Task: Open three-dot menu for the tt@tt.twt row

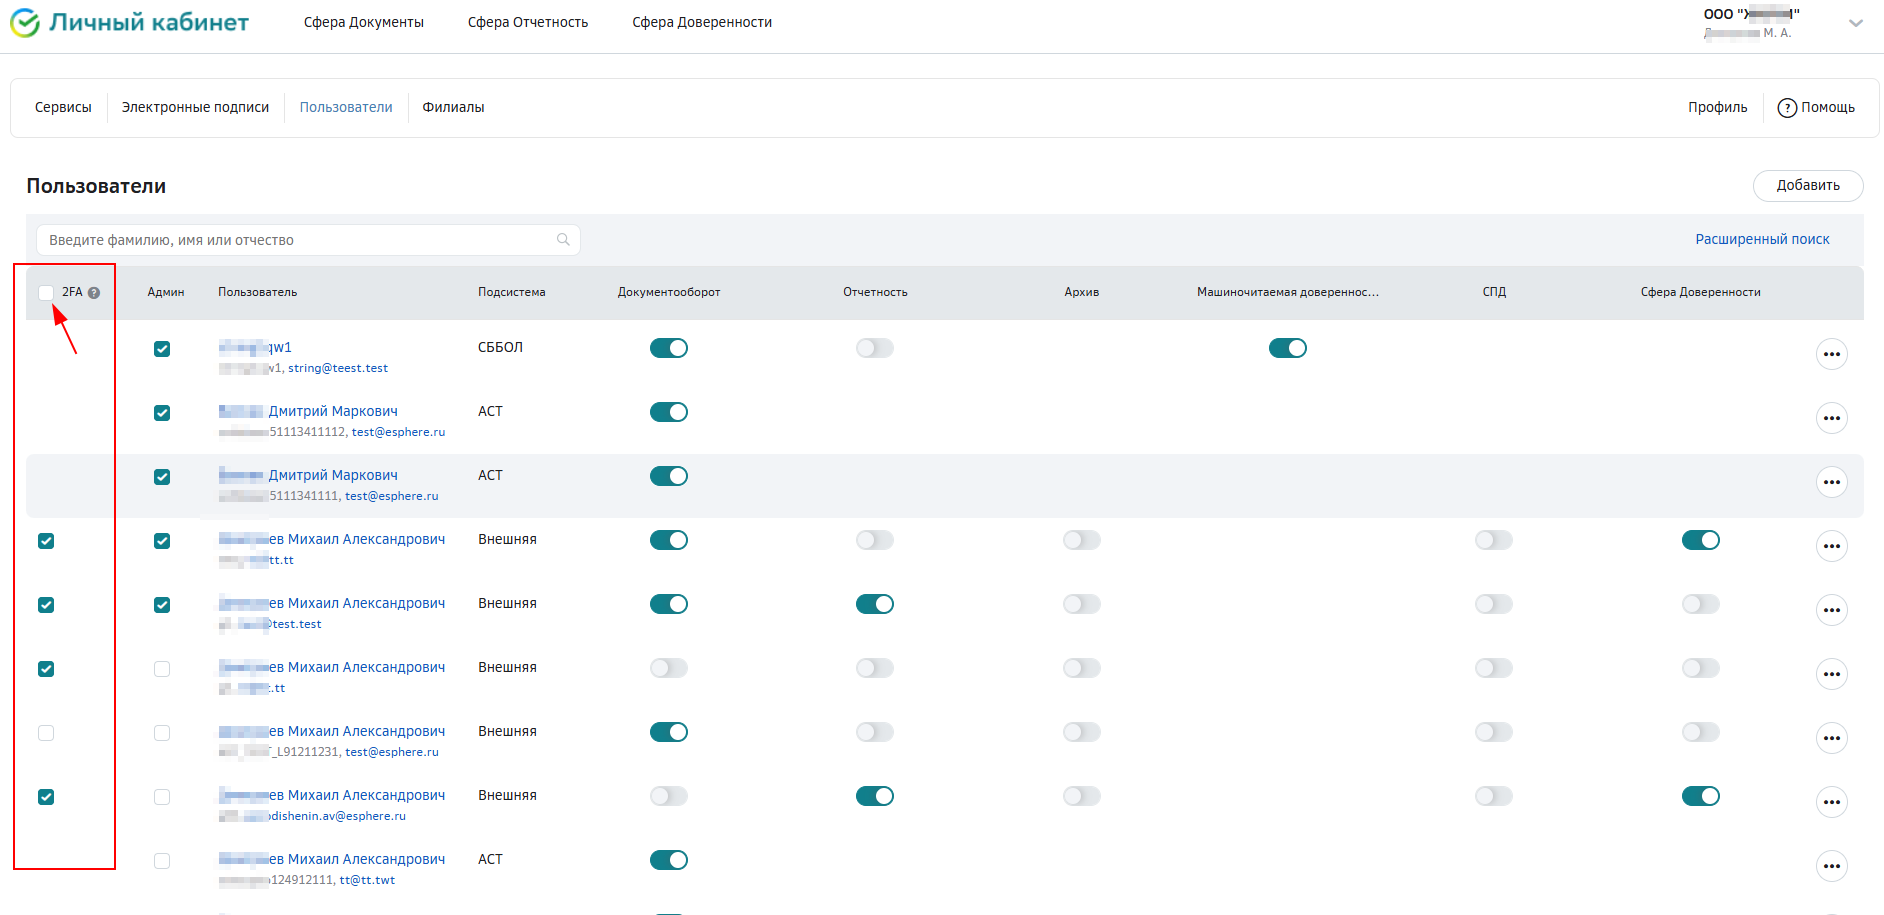Action: pos(1831,866)
